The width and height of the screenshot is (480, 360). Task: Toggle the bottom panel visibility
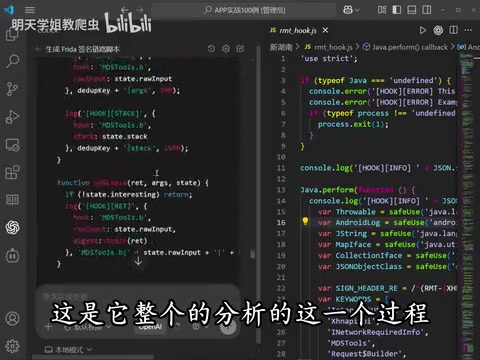point(412,10)
